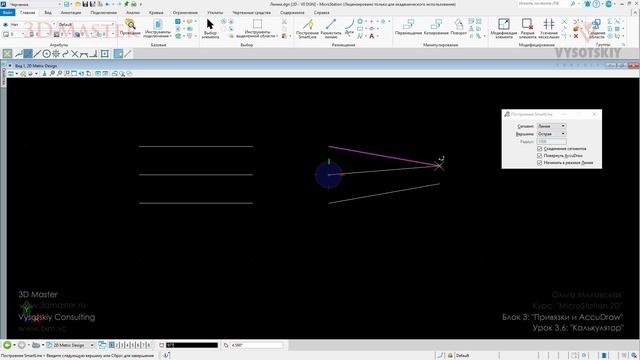Toggle view number 4 button
640x360 pixels.
127,345
